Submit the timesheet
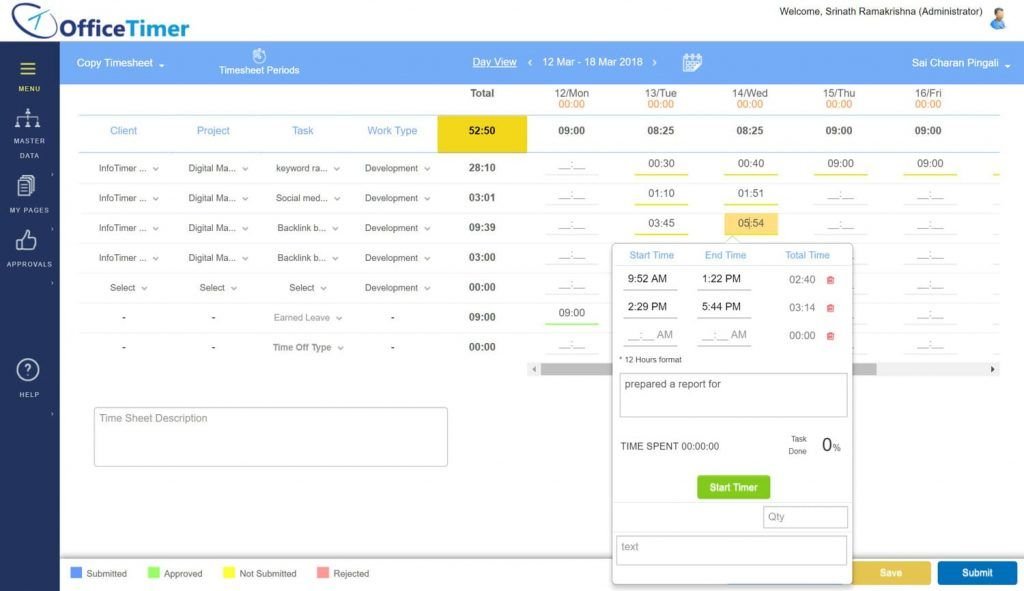This screenshot has height=591, width=1024. pyautogui.click(x=976, y=572)
